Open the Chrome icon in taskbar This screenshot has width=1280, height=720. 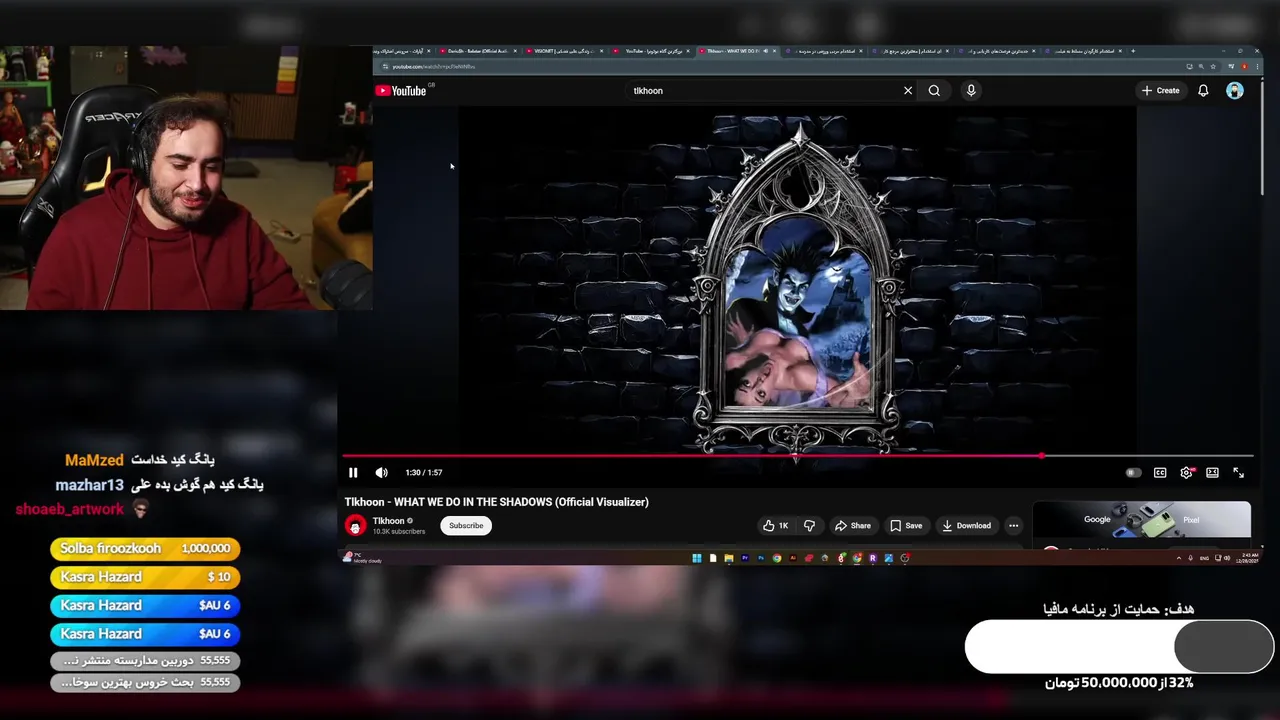coord(777,558)
